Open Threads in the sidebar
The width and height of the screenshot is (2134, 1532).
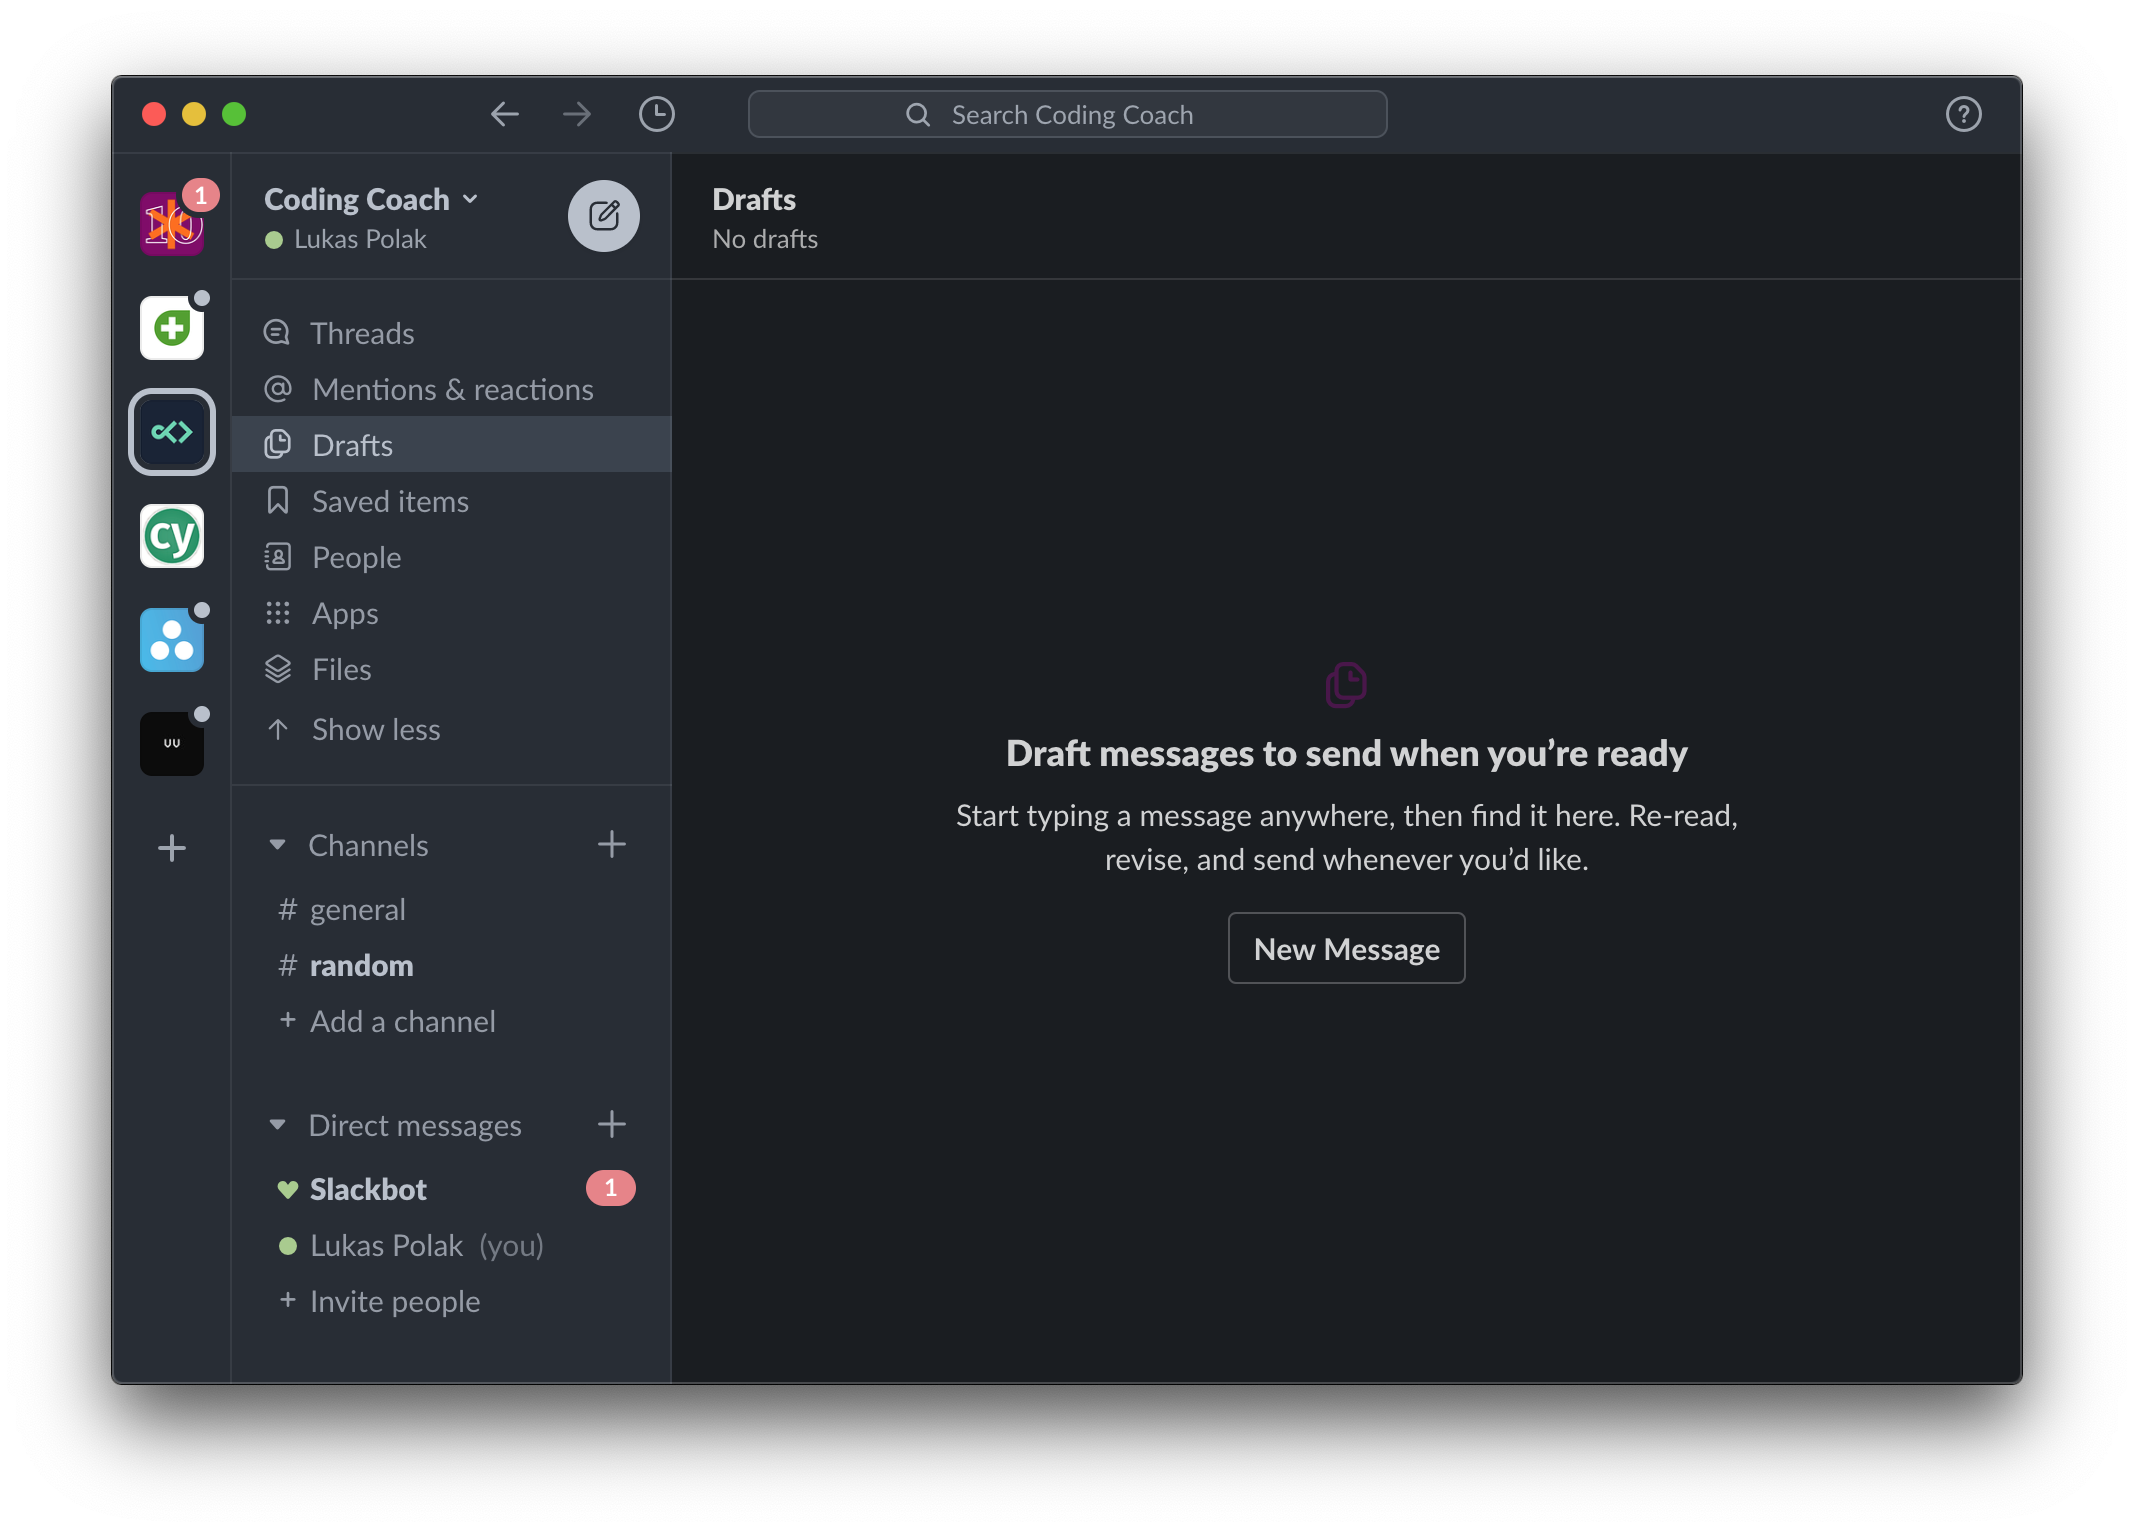[x=362, y=333]
